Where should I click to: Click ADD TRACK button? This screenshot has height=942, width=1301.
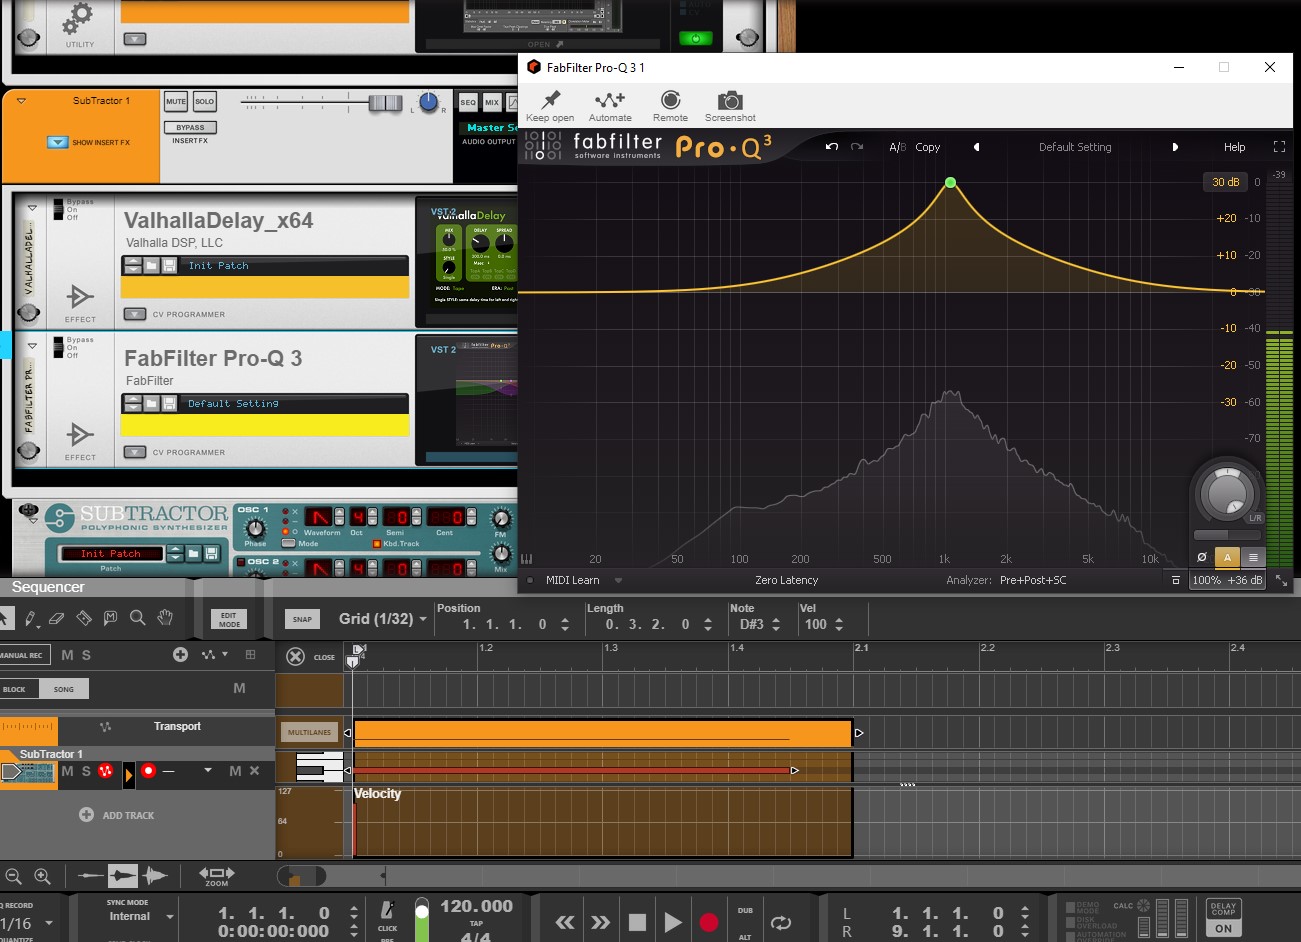click(117, 815)
